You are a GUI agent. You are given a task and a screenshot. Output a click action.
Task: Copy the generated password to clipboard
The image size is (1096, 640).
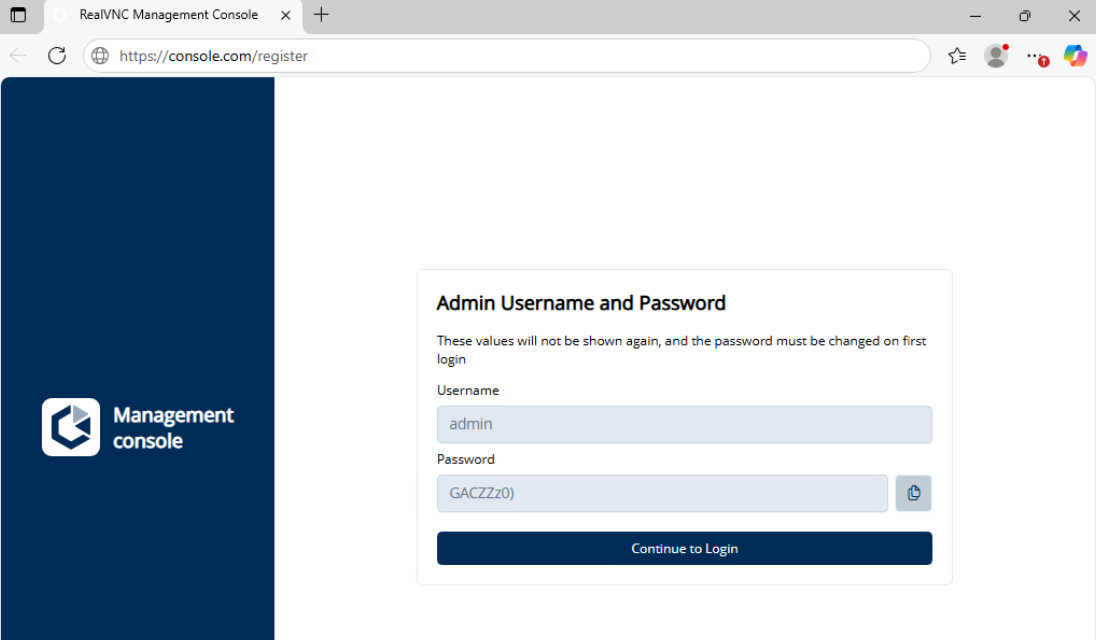[x=913, y=493]
